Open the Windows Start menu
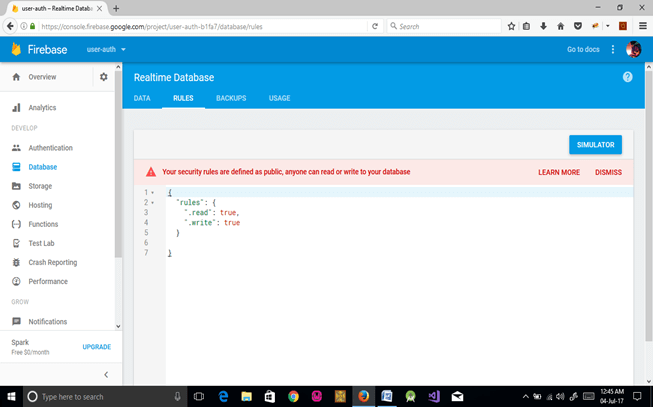This screenshot has width=653, height=407. [11, 397]
